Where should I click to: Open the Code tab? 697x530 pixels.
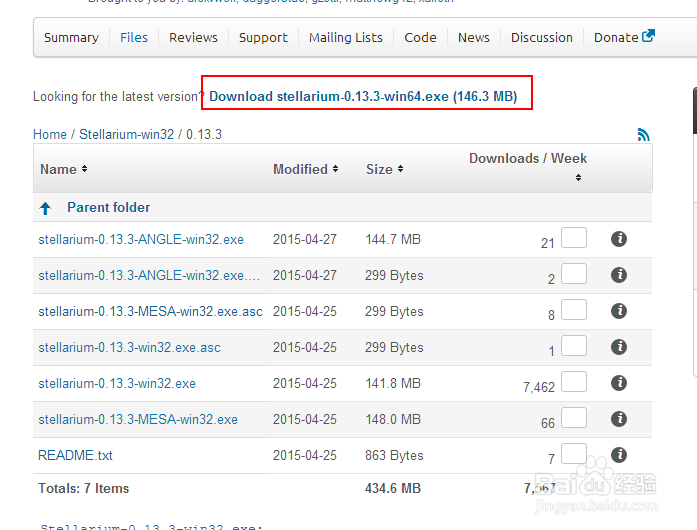pos(420,37)
